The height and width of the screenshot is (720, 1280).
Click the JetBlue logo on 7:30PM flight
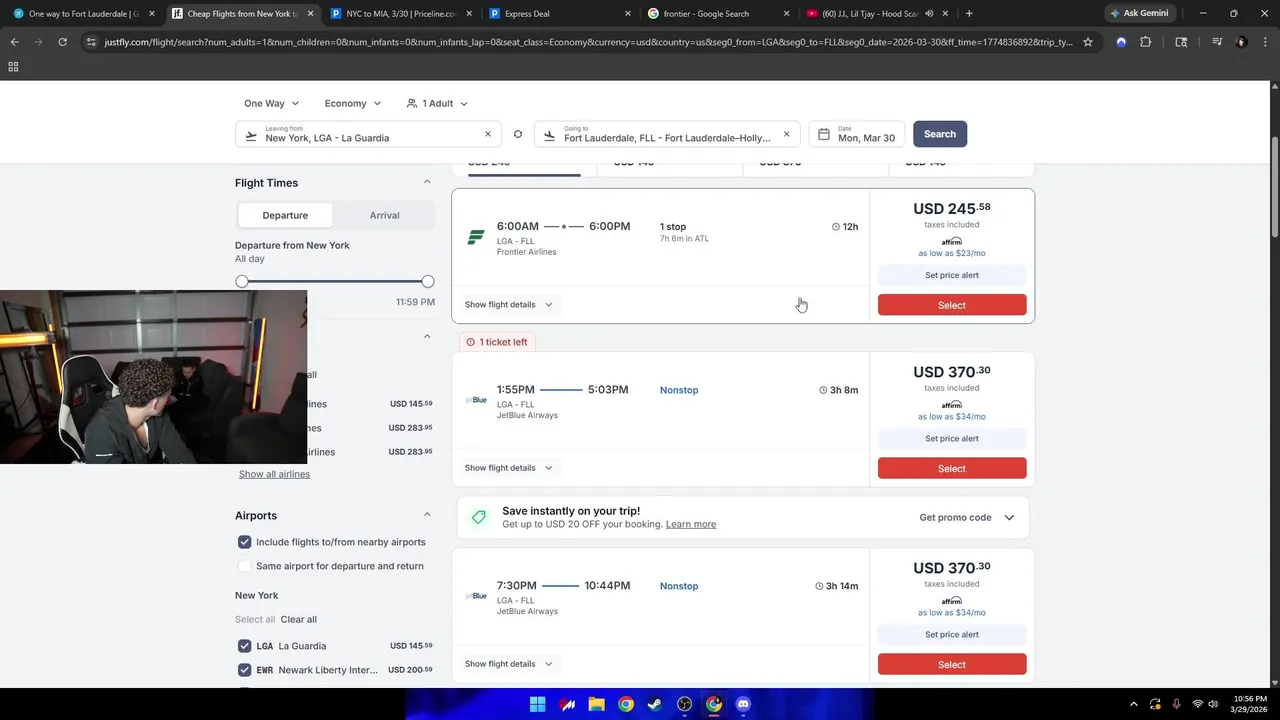pos(476,596)
